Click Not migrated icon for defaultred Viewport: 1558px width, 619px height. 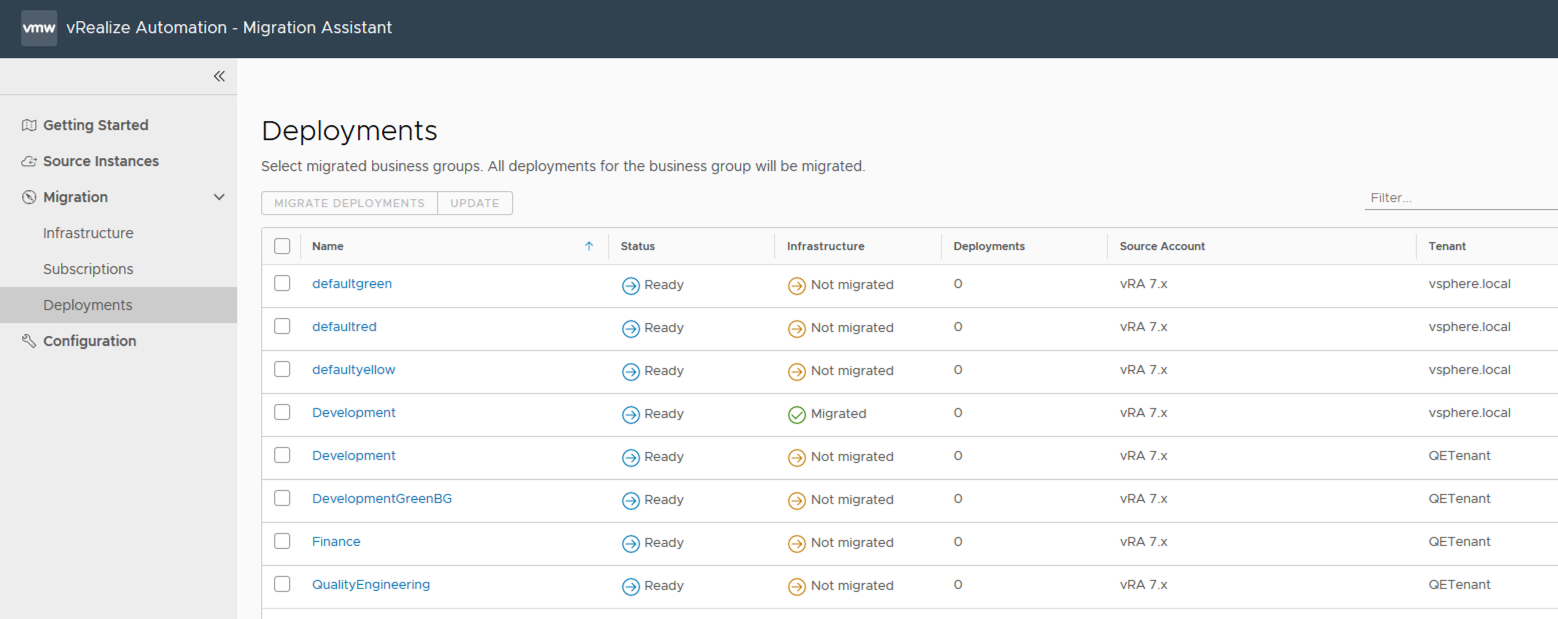797,328
